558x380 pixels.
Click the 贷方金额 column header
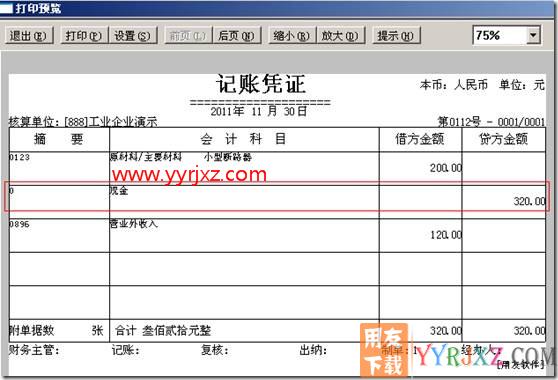pos(503,139)
